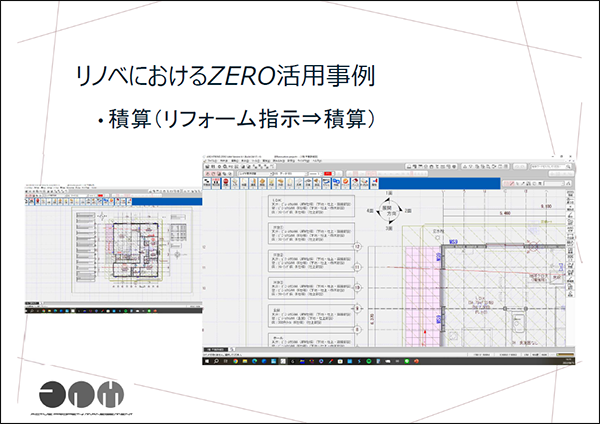
Task: Open the orange PowerPoint icon on the taskbar
Action: coord(417,361)
